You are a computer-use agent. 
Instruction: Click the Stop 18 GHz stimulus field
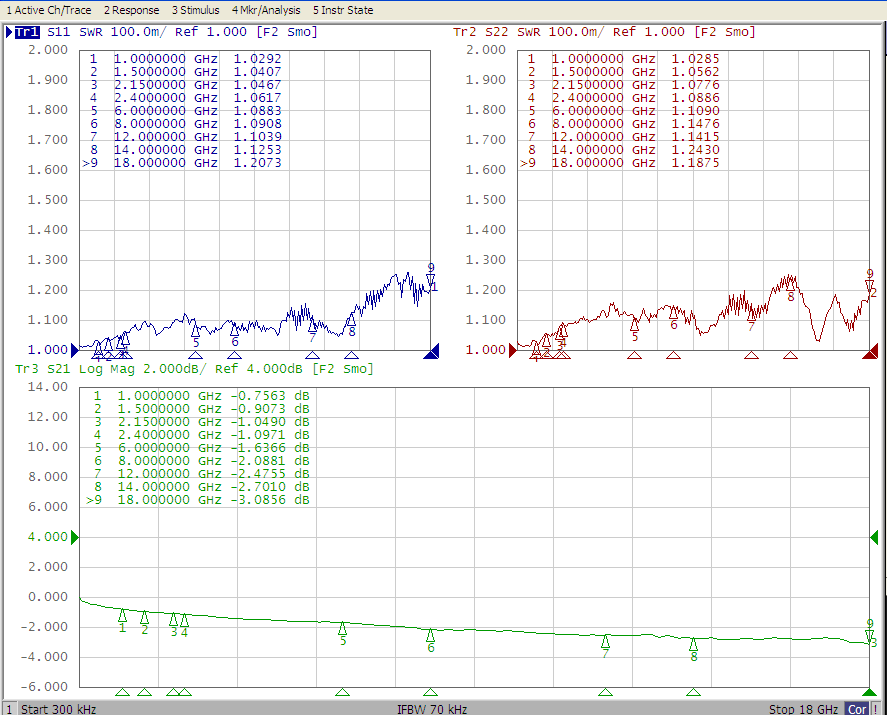tap(803, 709)
